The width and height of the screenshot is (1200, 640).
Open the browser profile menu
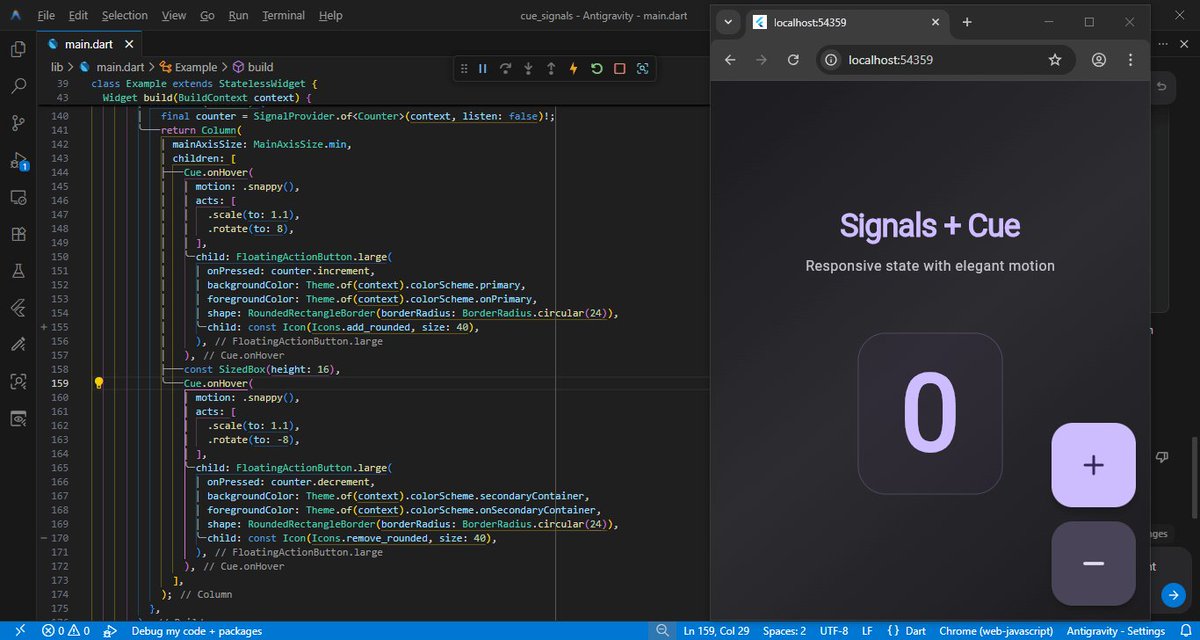pyautogui.click(x=1099, y=60)
